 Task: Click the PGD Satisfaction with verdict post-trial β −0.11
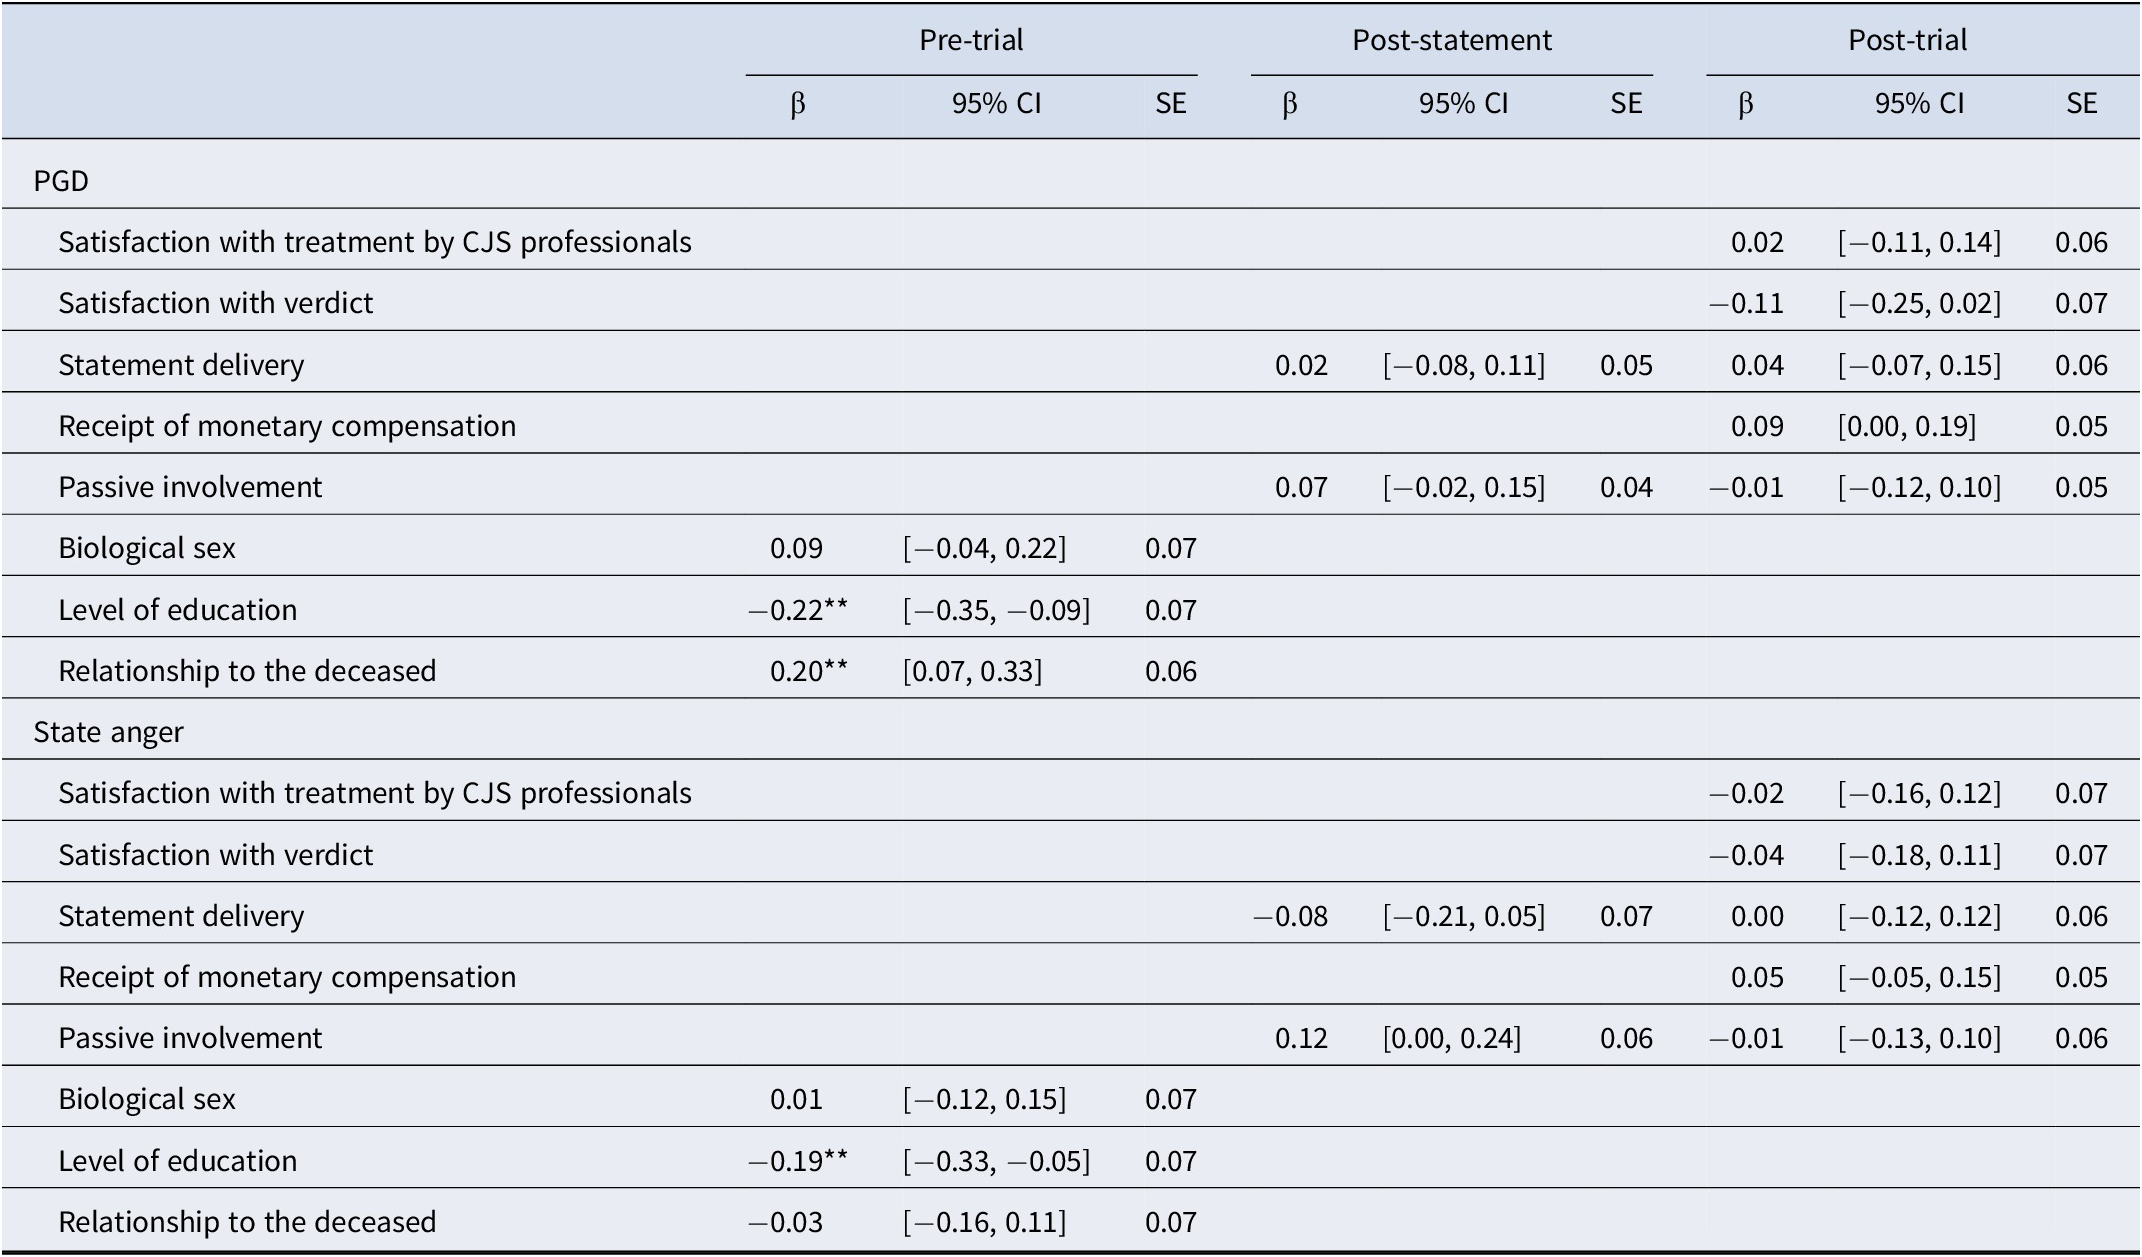point(1746,303)
